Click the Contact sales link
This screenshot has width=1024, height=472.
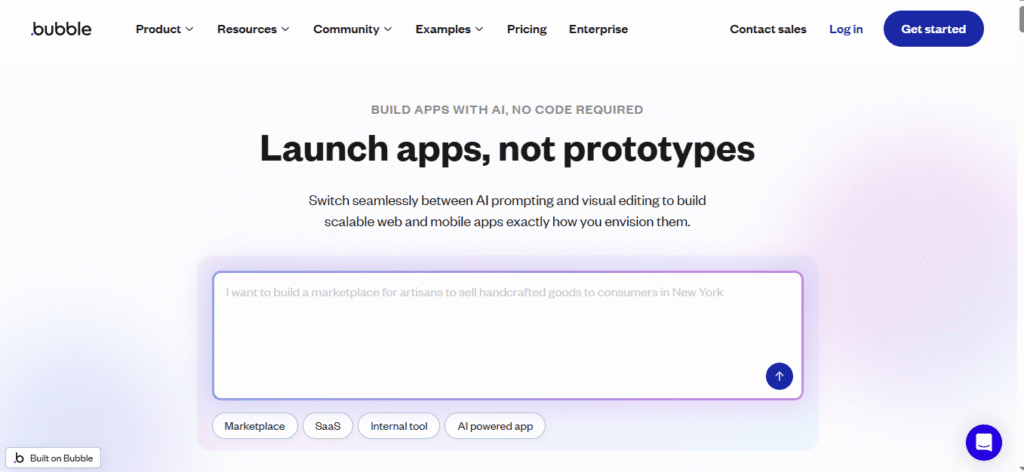point(768,29)
